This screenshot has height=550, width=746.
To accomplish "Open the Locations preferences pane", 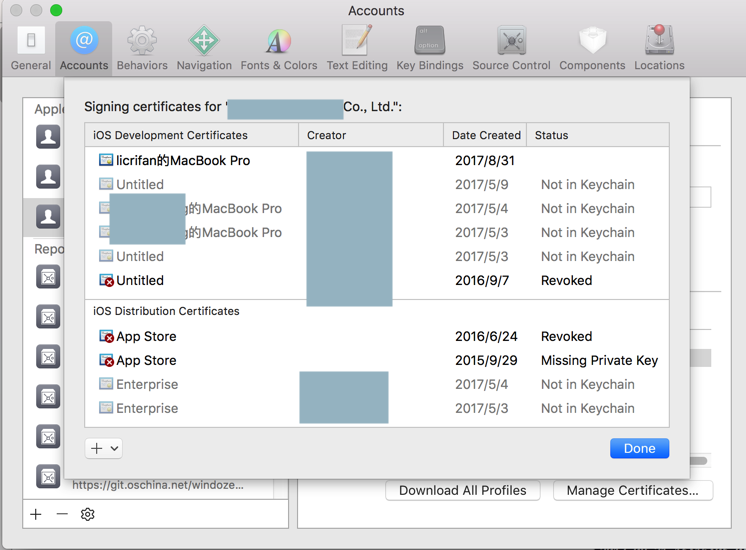I will coord(659,48).
